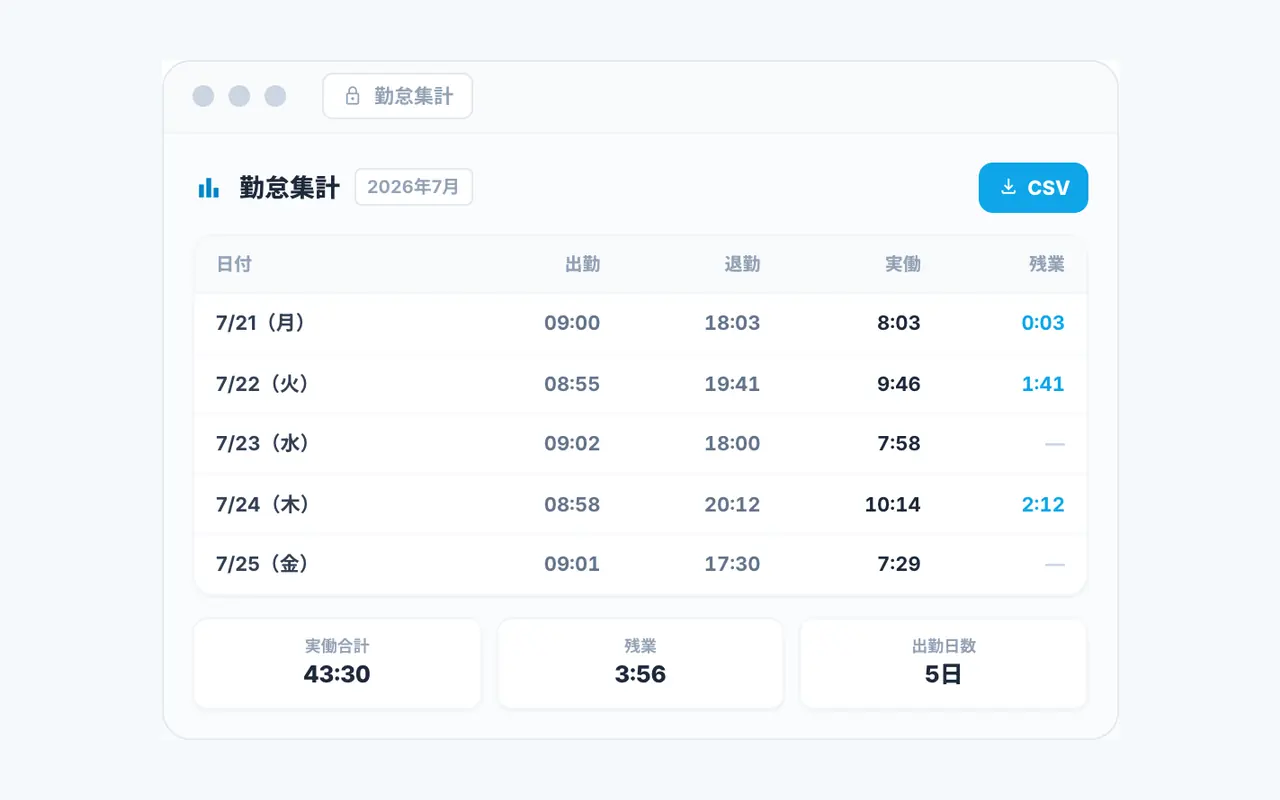The width and height of the screenshot is (1280, 800).
Task: Open the 出勤日数 5日 summary card
Action: (x=943, y=663)
